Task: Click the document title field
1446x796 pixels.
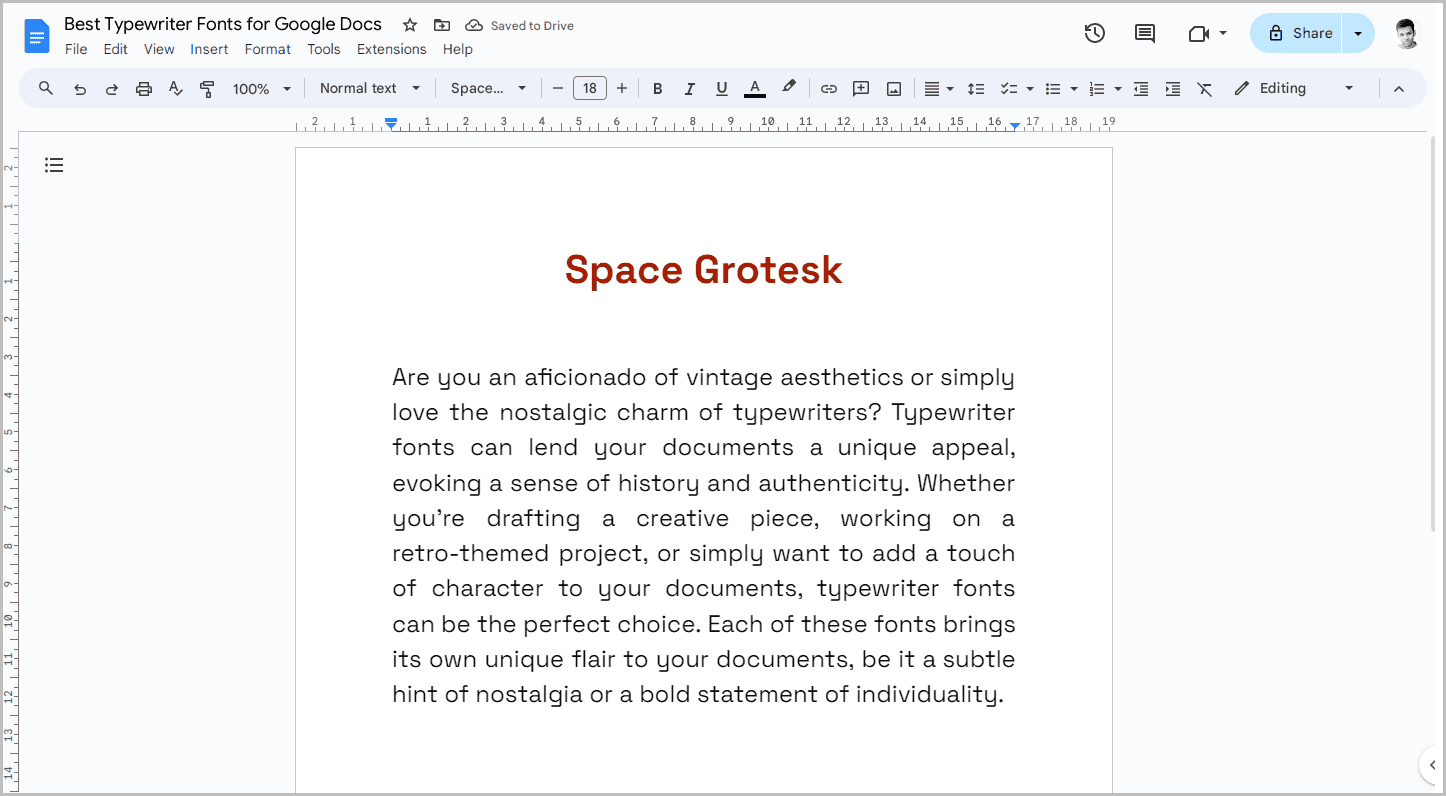Action: coord(223,24)
